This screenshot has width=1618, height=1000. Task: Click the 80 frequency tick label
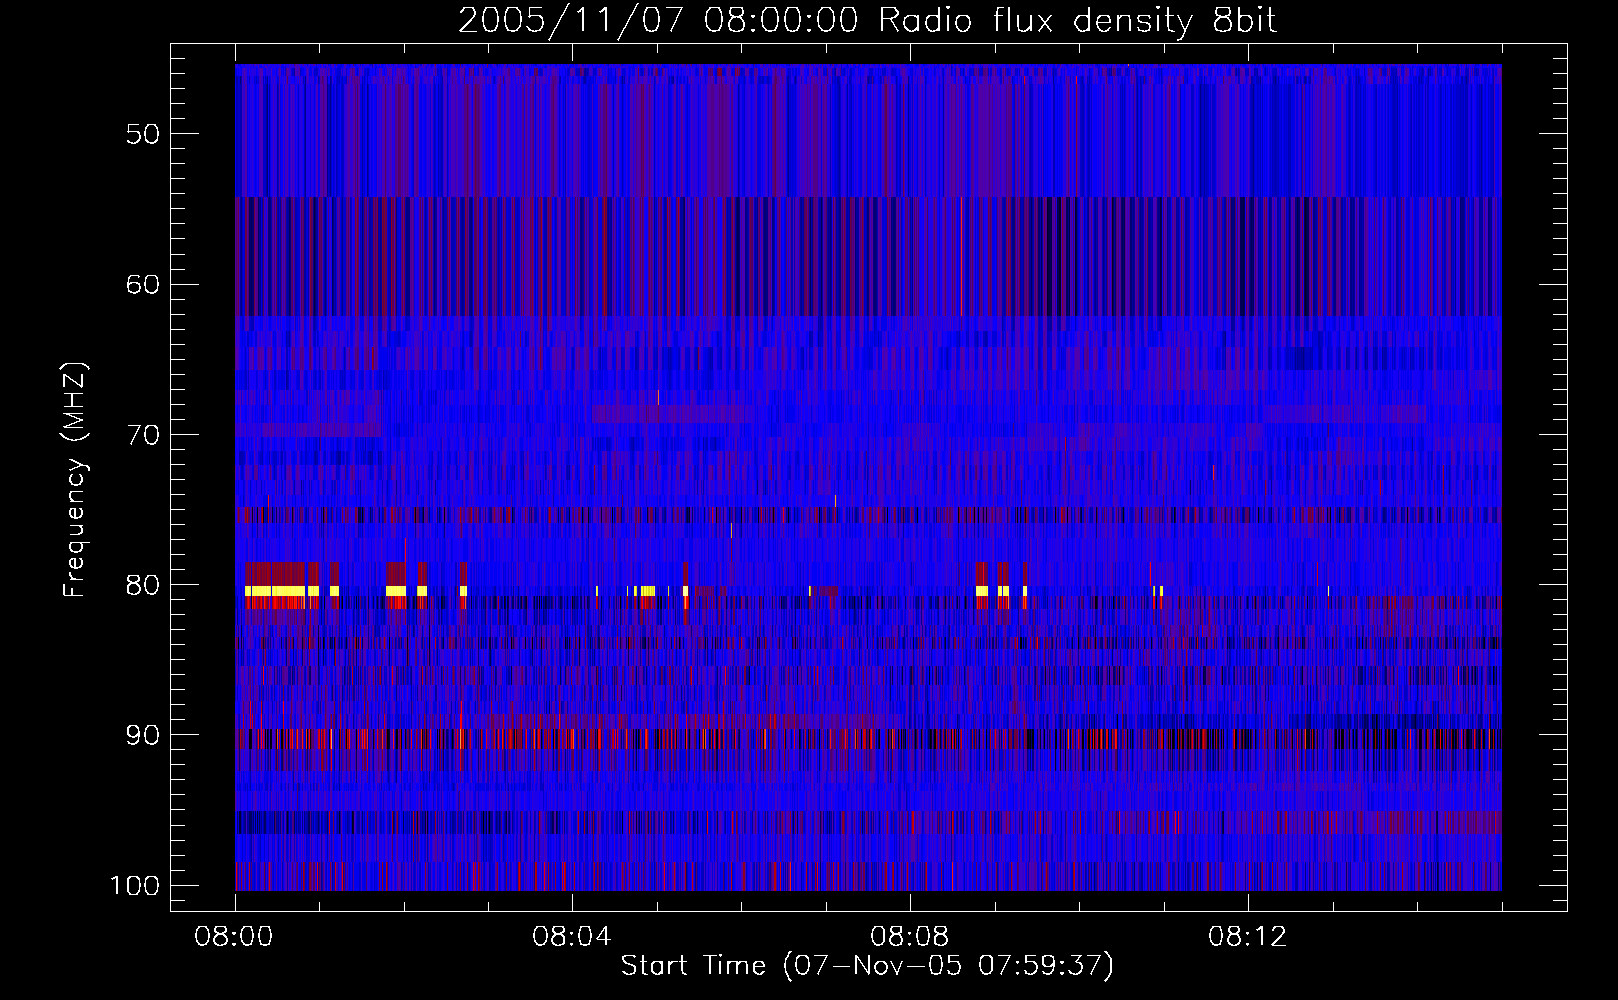[x=143, y=585]
